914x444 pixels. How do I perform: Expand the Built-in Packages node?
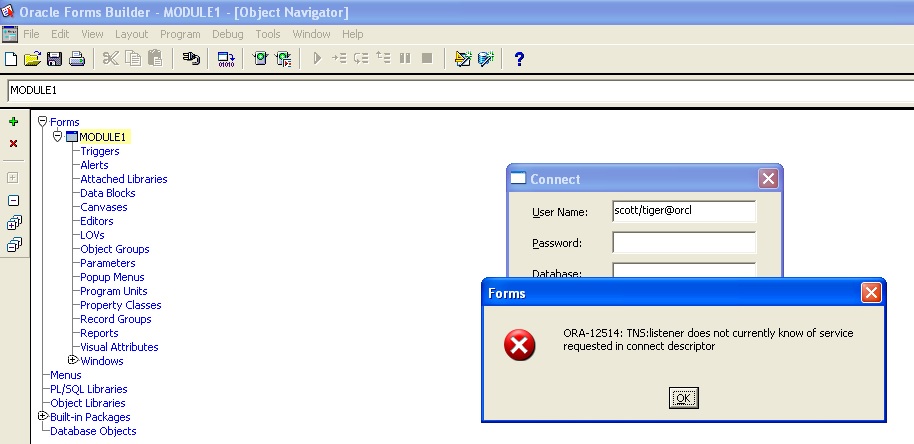pos(42,416)
